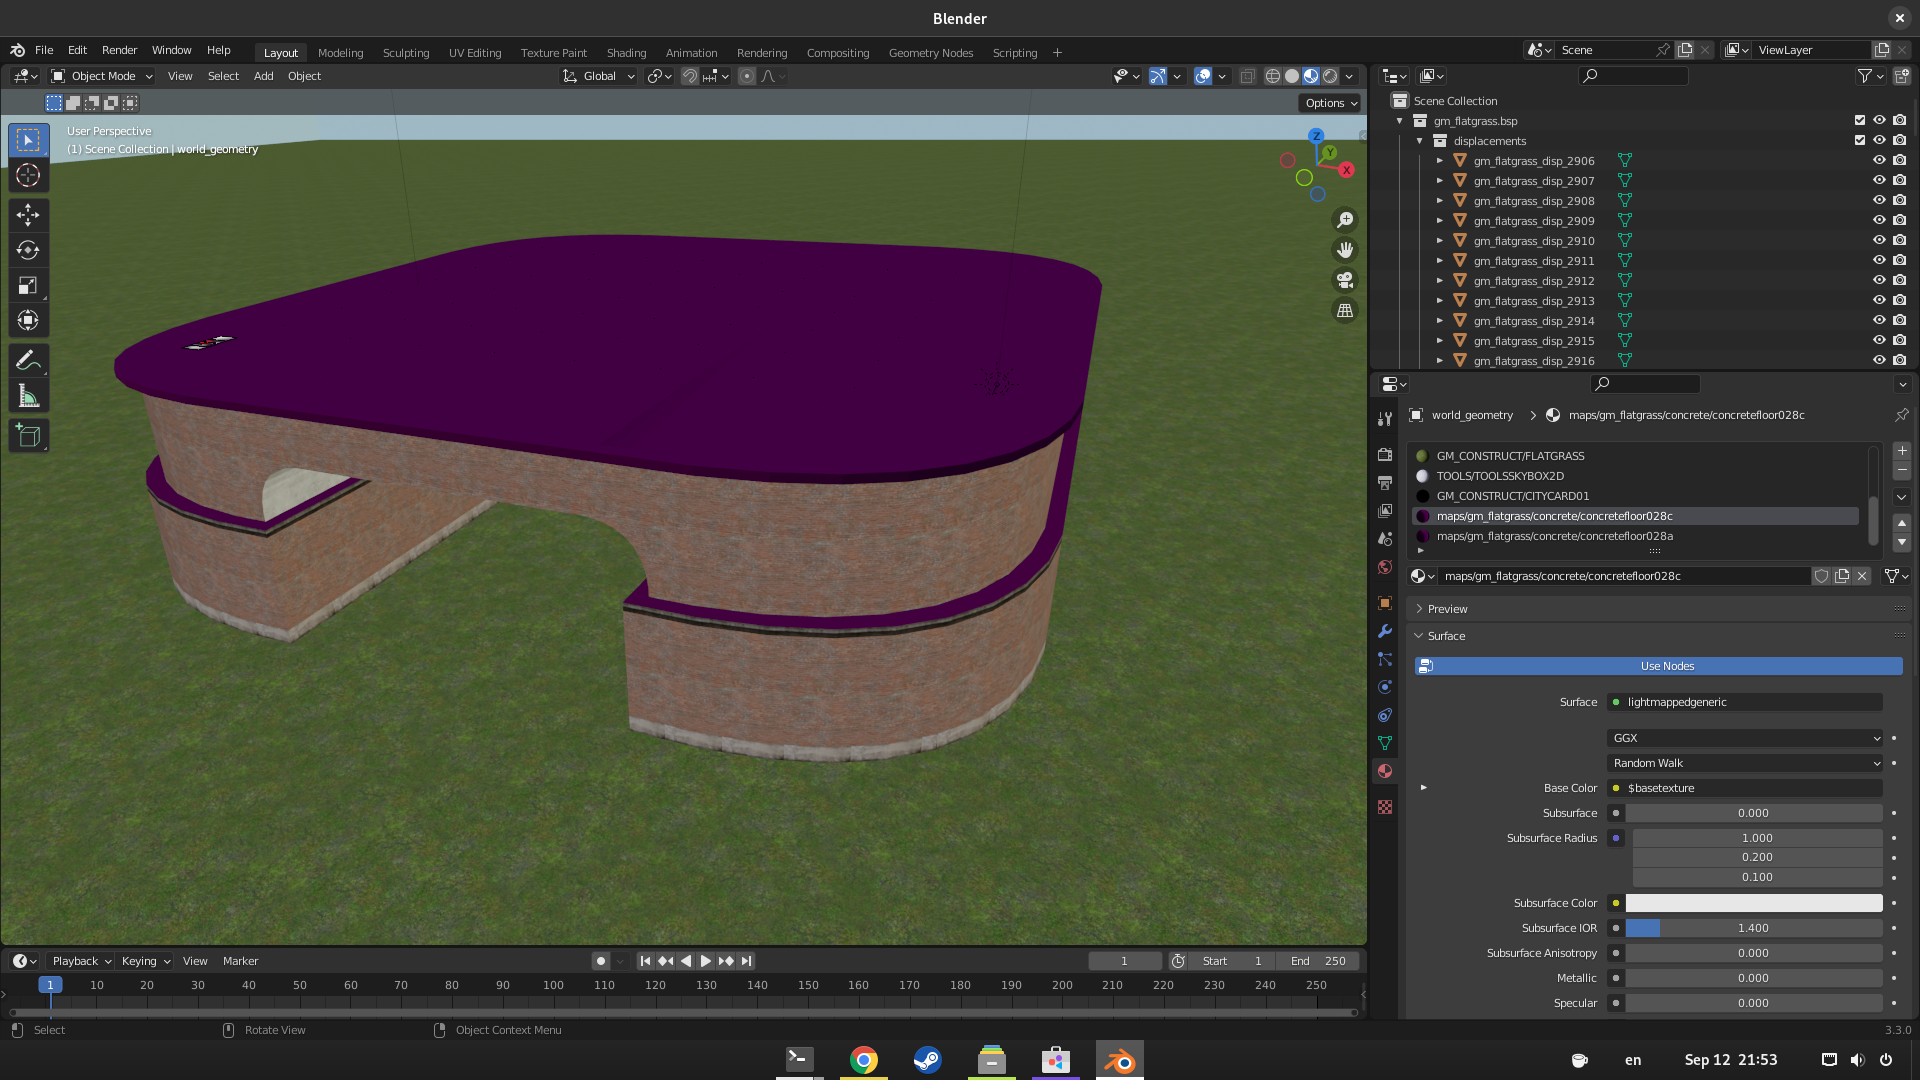
Task: Disable render visibility for gm_flatgrass_disp_2908
Action: [x=1899, y=200]
